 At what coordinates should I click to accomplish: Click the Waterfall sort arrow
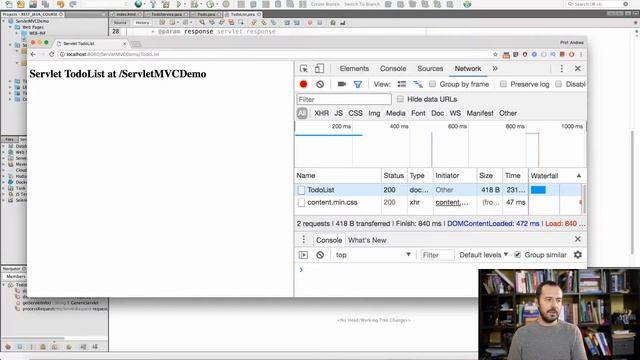point(579,176)
